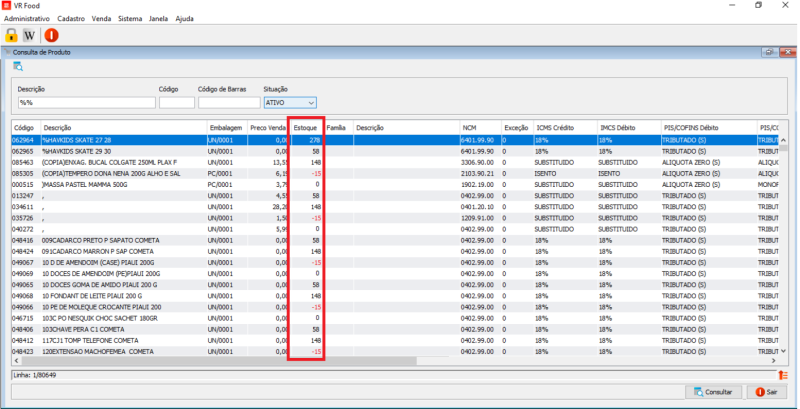This screenshot has width=800, height=409.
Task: Open the Janela menu
Action: point(158,19)
